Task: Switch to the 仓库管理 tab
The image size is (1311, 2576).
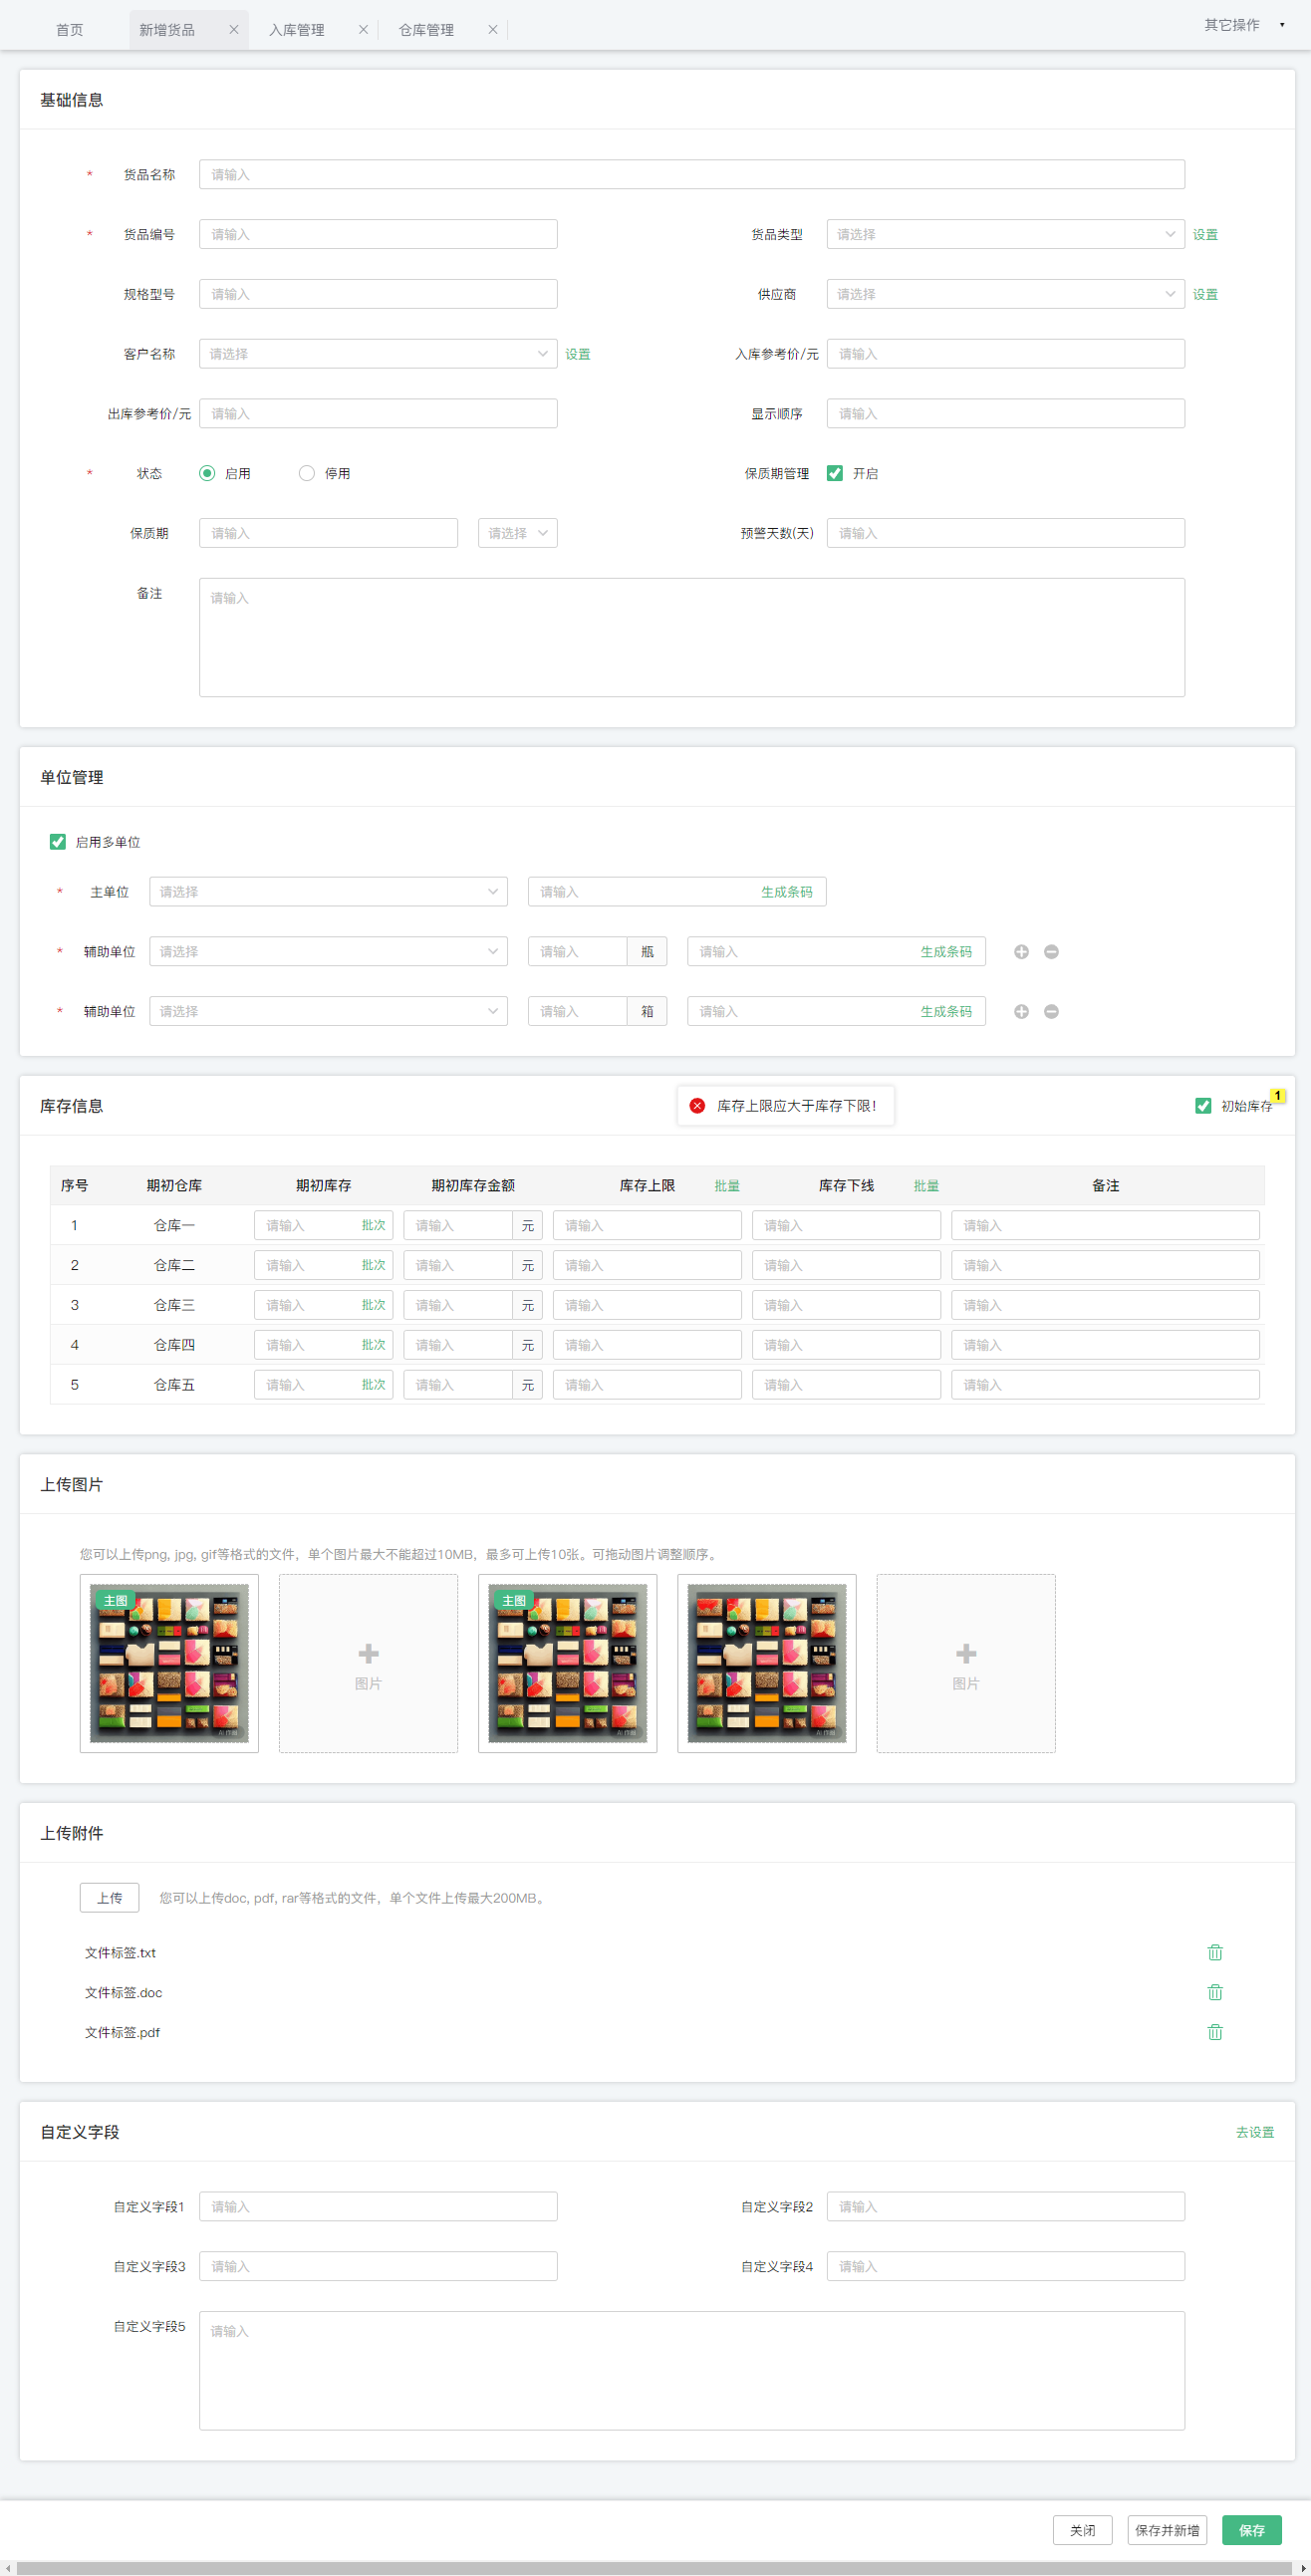Action: click(x=427, y=30)
